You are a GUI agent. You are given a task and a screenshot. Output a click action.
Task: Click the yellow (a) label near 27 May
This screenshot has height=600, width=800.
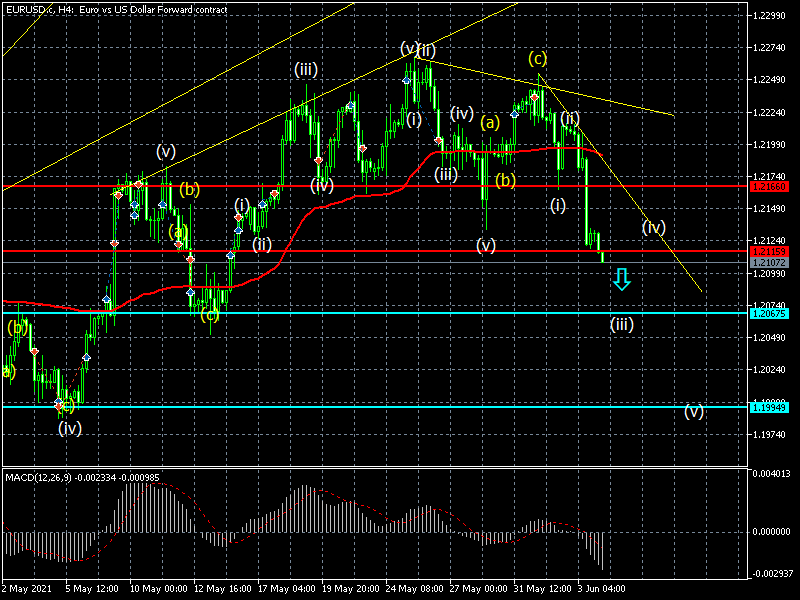pos(489,123)
